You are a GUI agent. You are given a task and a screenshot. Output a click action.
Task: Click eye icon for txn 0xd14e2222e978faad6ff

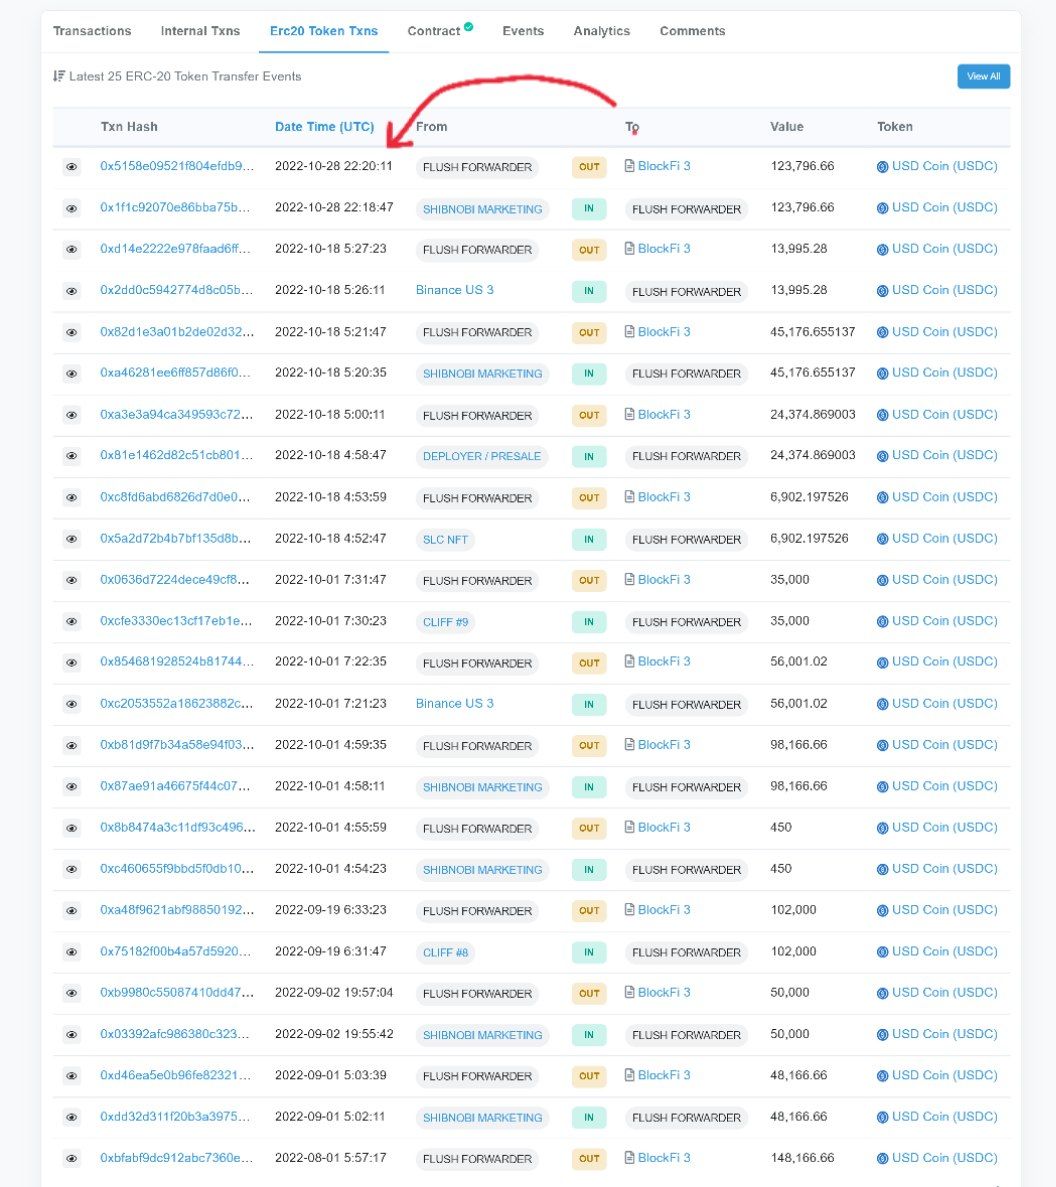(72, 249)
